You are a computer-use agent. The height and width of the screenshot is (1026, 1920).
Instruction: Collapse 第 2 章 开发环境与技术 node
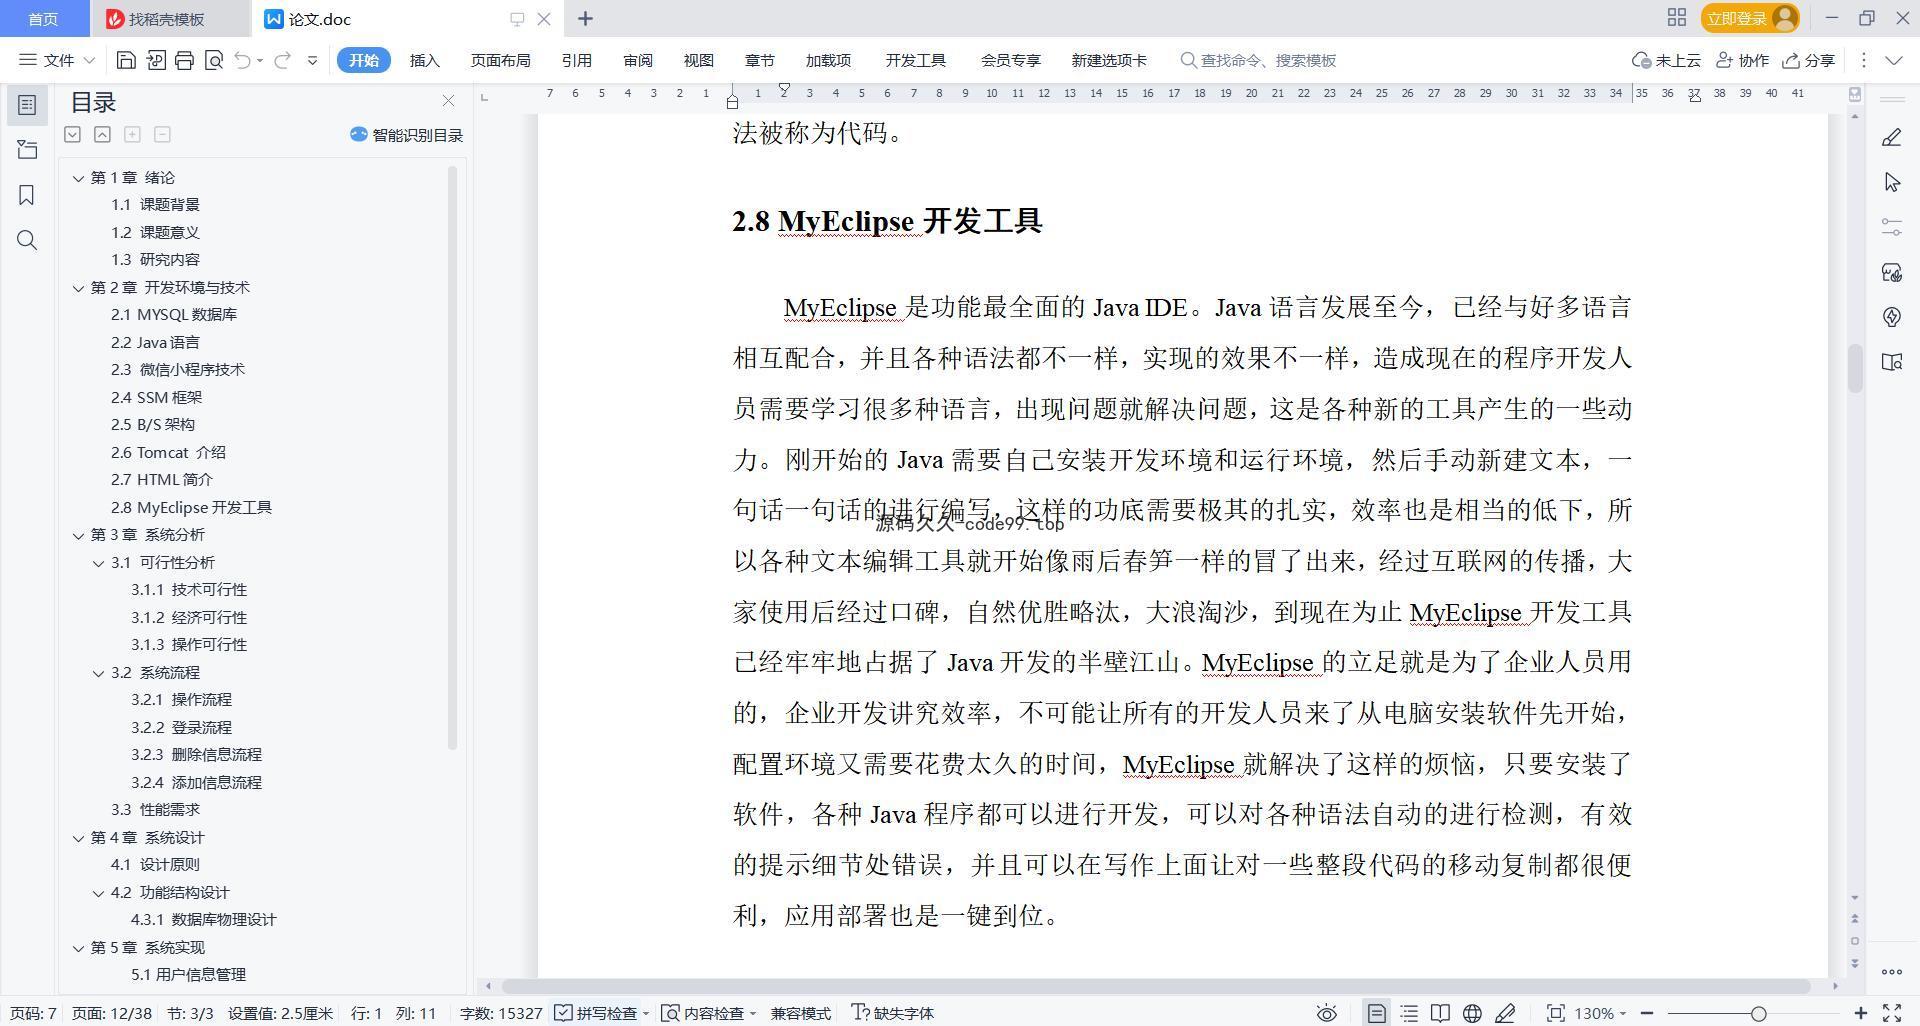[x=78, y=288]
